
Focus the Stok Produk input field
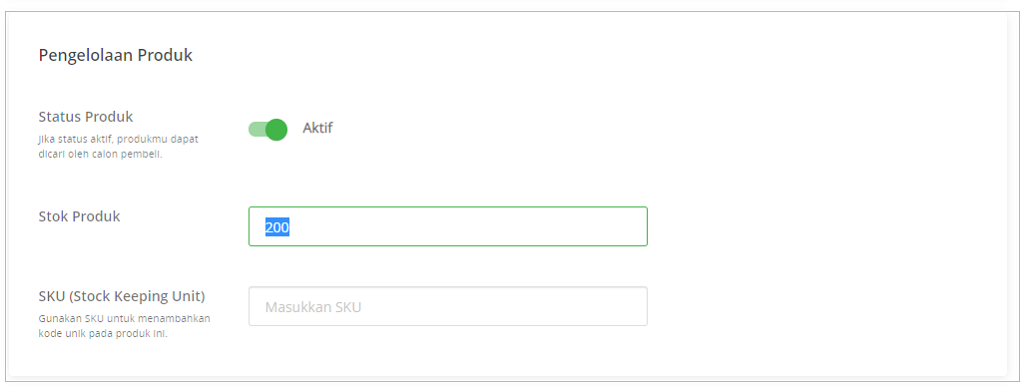coord(448,226)
